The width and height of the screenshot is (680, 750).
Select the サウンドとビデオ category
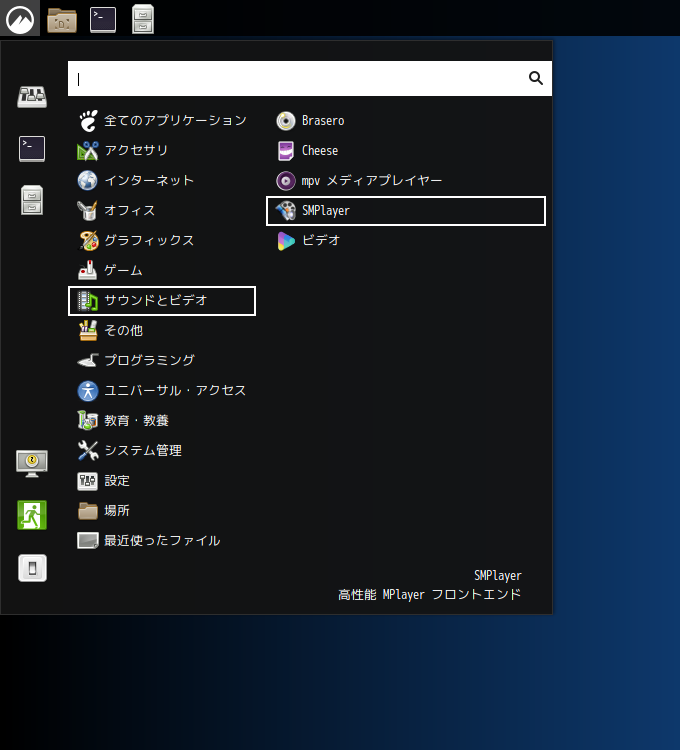pyautogui.click(x=162, y=301)
